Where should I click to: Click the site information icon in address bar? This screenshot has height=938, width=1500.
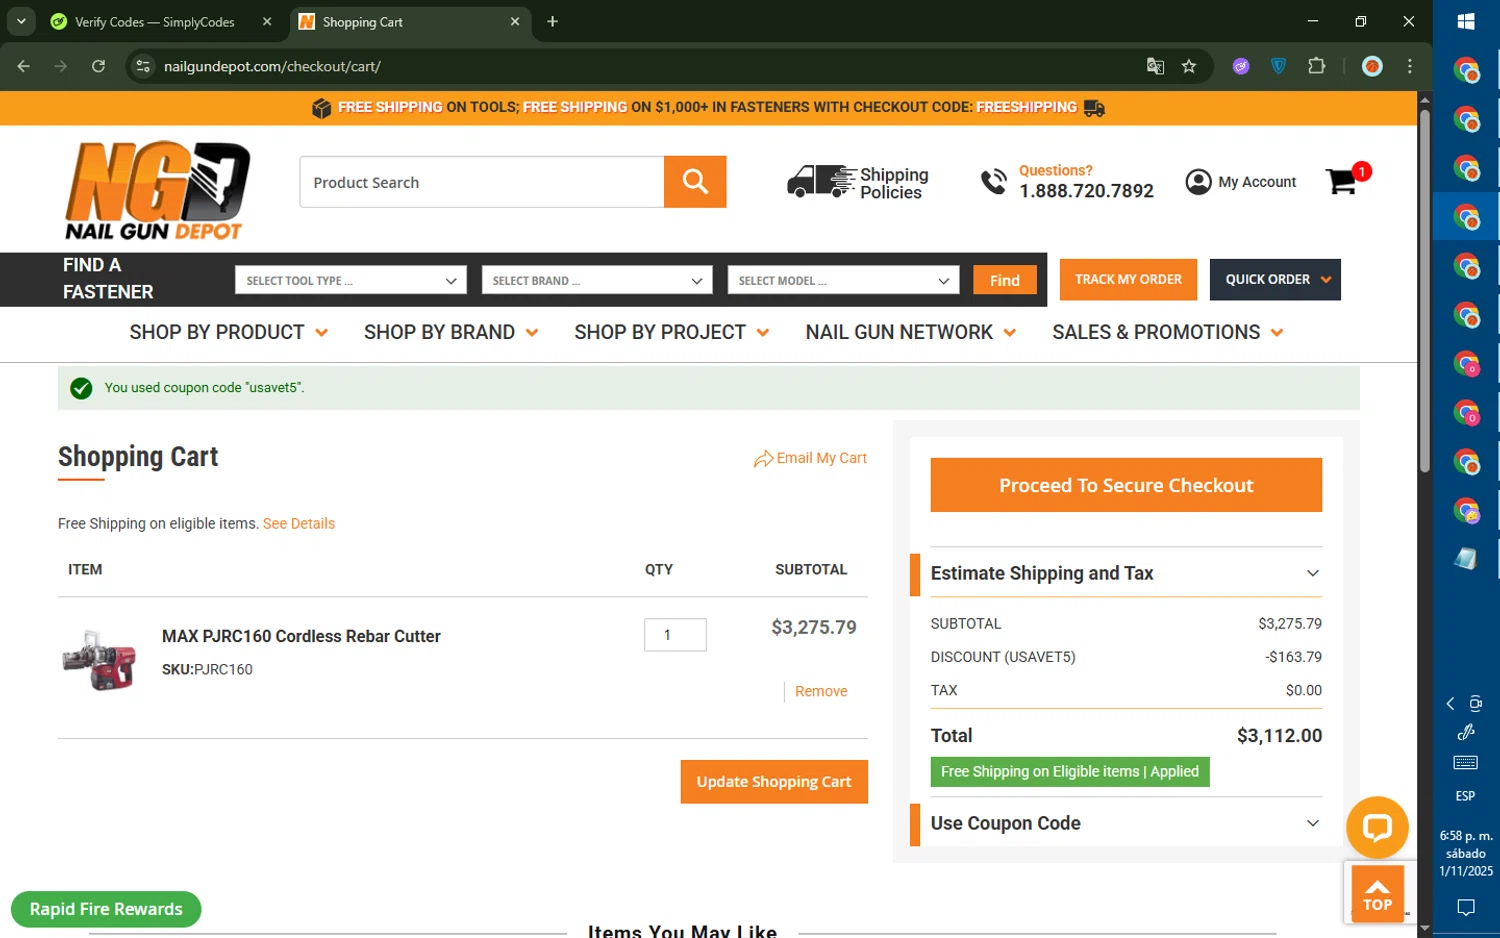pos(143,66)
